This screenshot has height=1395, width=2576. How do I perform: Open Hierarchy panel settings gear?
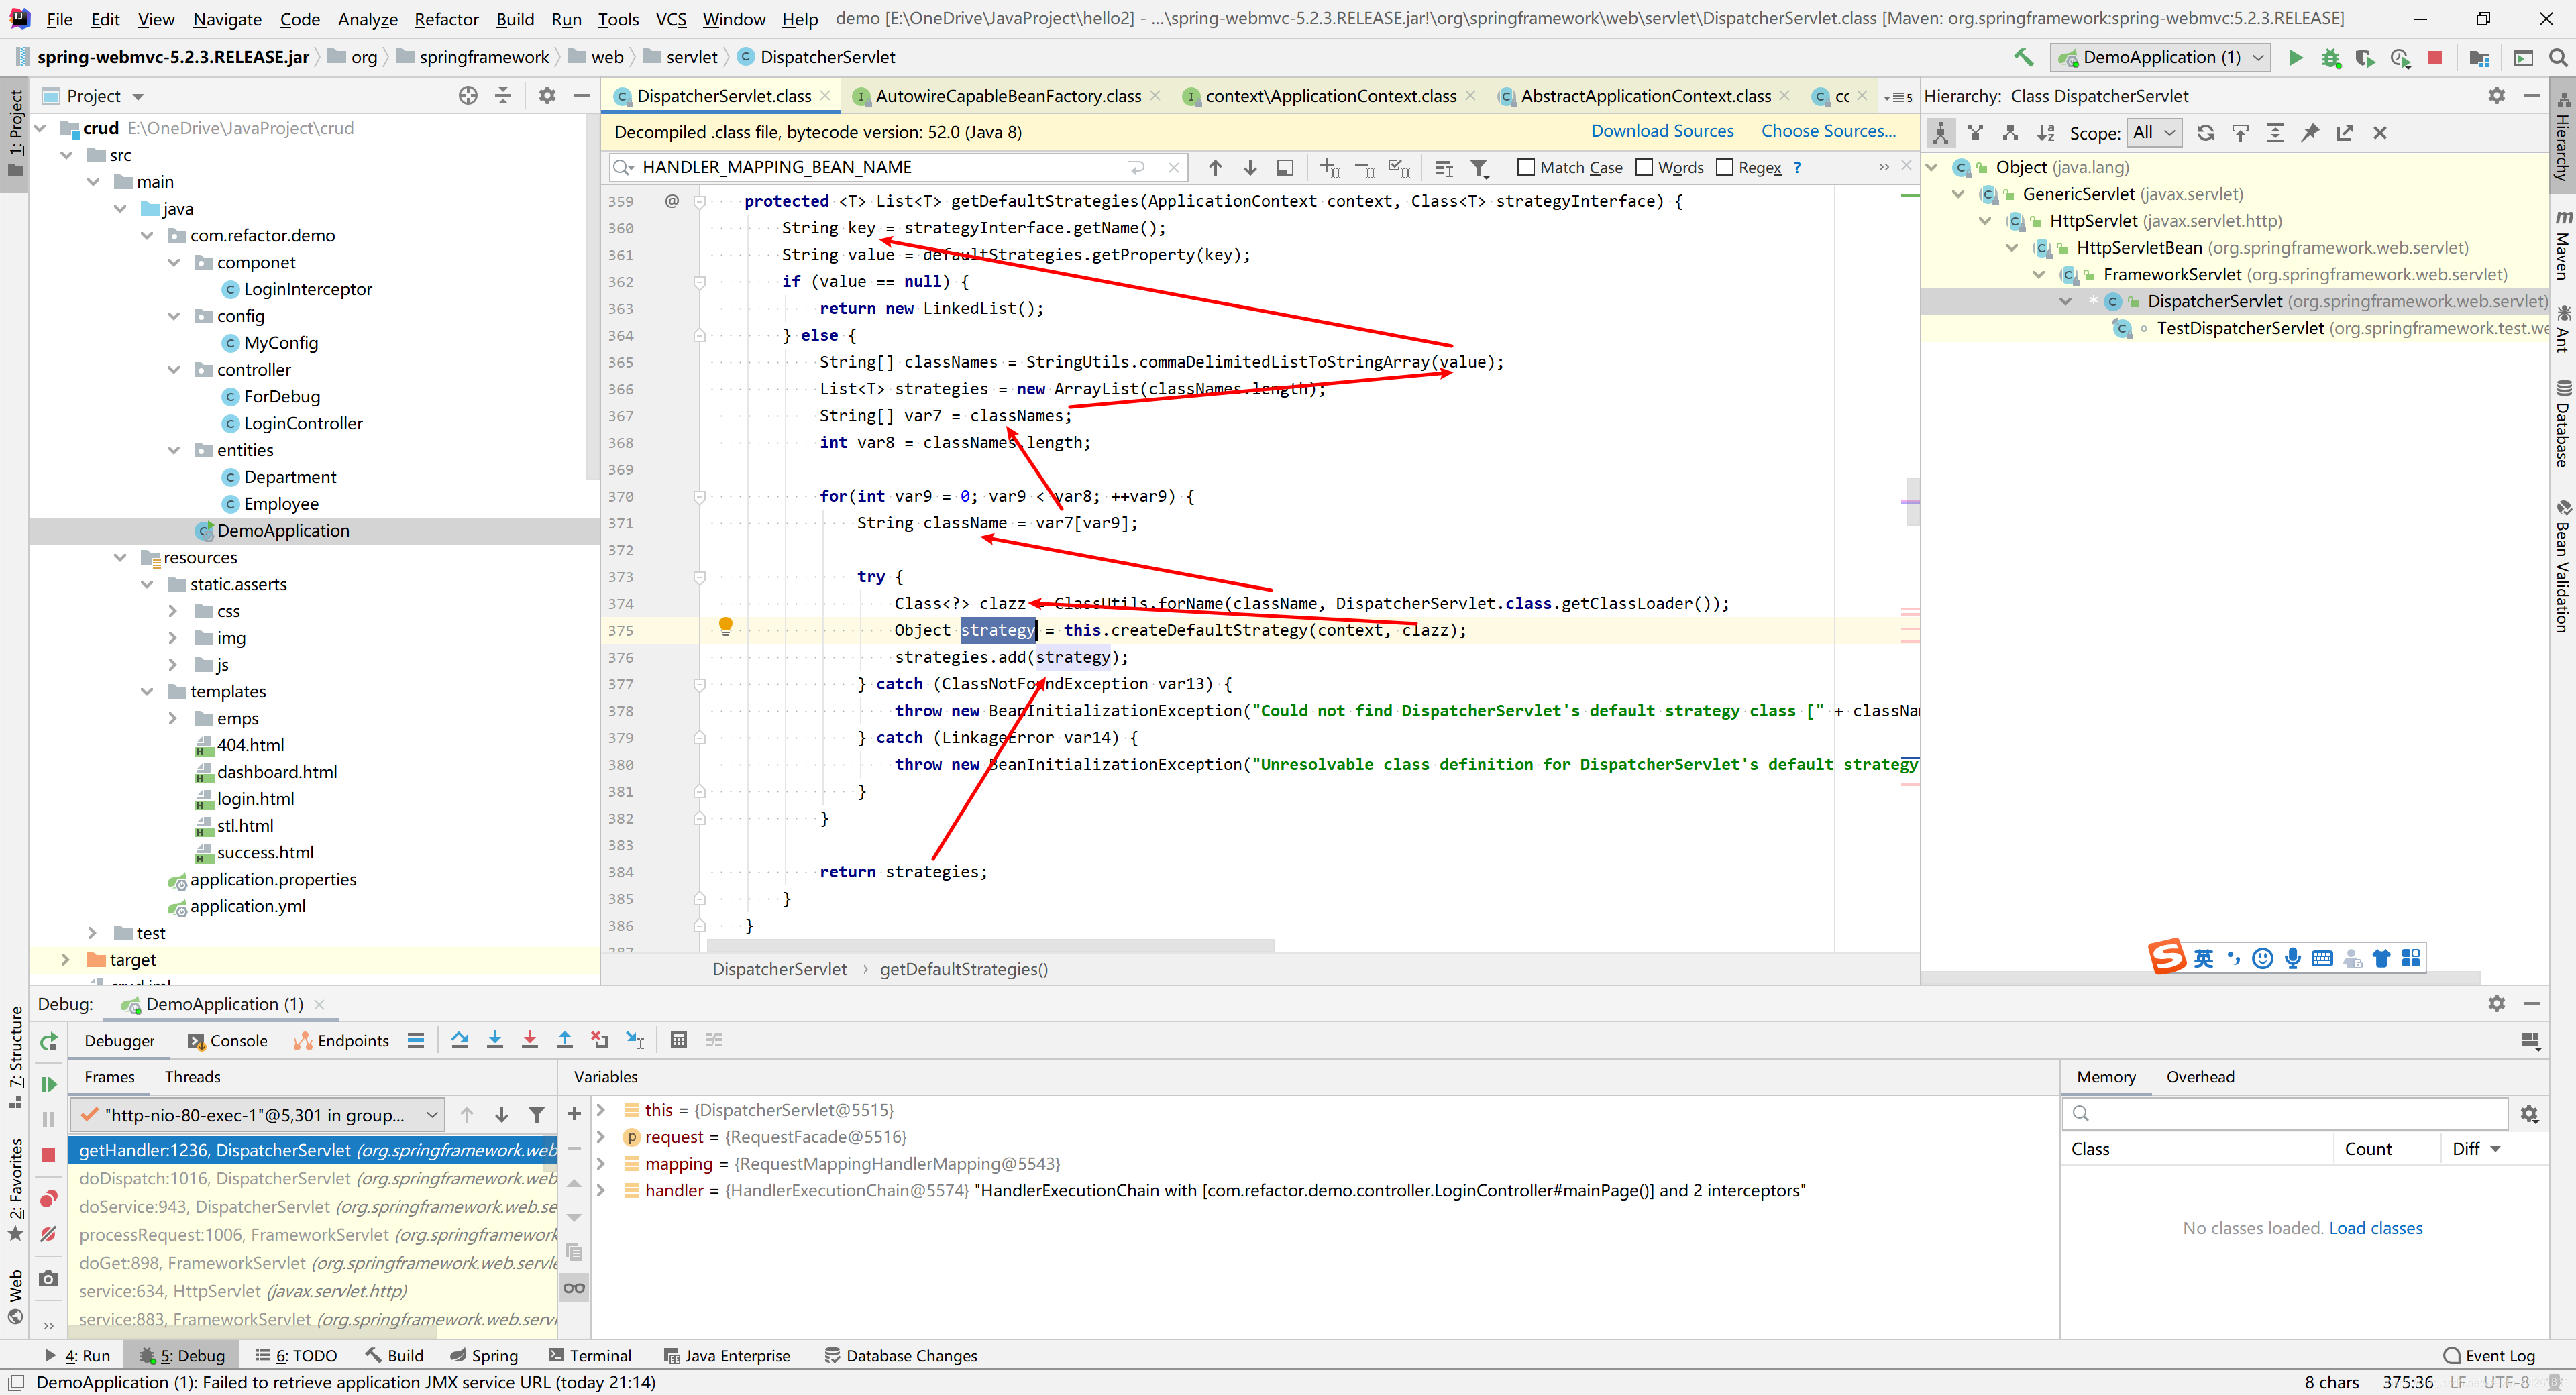click(2497, 95)
